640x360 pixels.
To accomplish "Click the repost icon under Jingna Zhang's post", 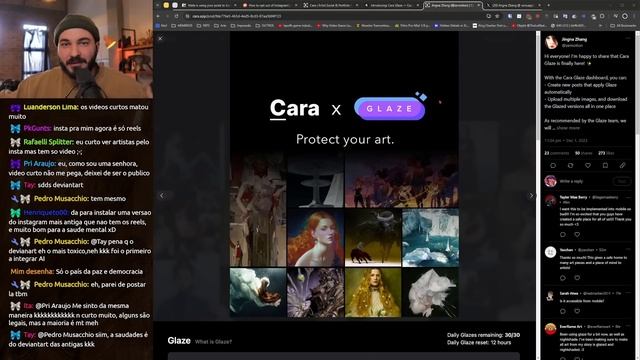I will point(570,165).
